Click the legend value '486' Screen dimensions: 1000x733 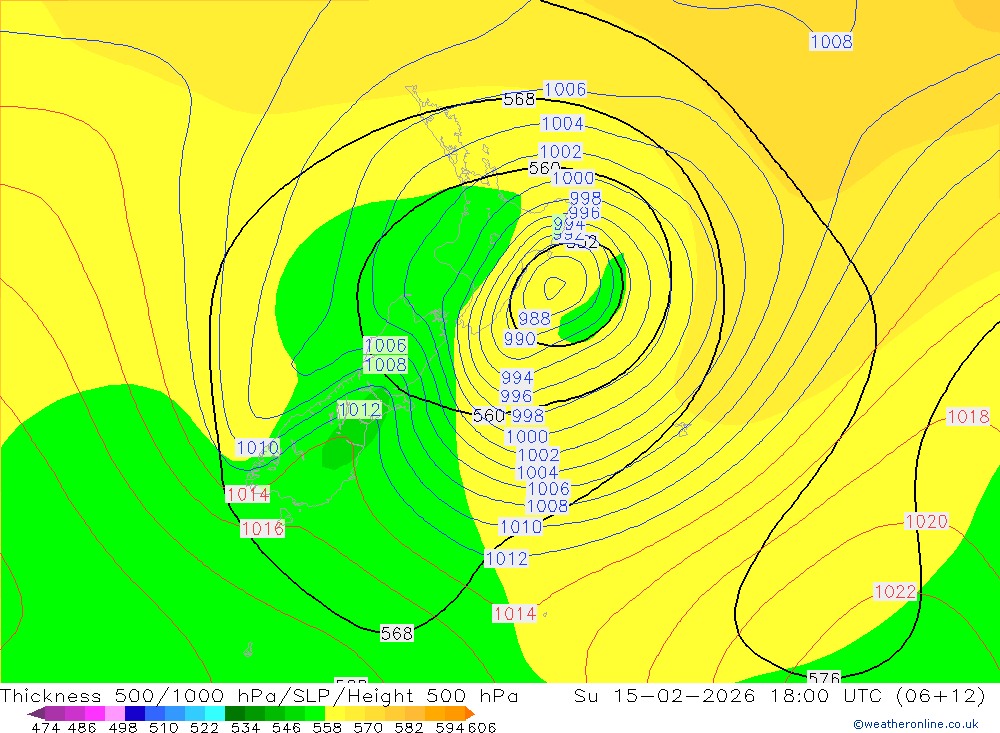click(82, 727)
